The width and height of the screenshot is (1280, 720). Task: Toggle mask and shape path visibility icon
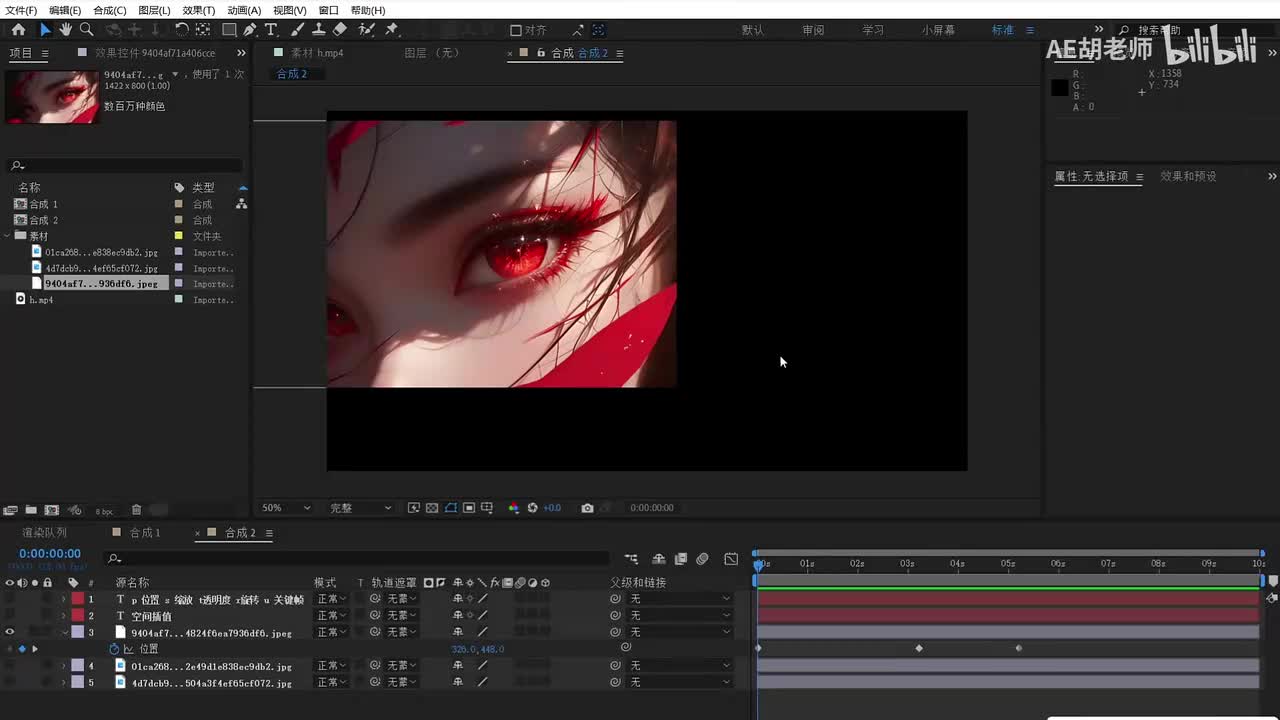pos(451,508)
